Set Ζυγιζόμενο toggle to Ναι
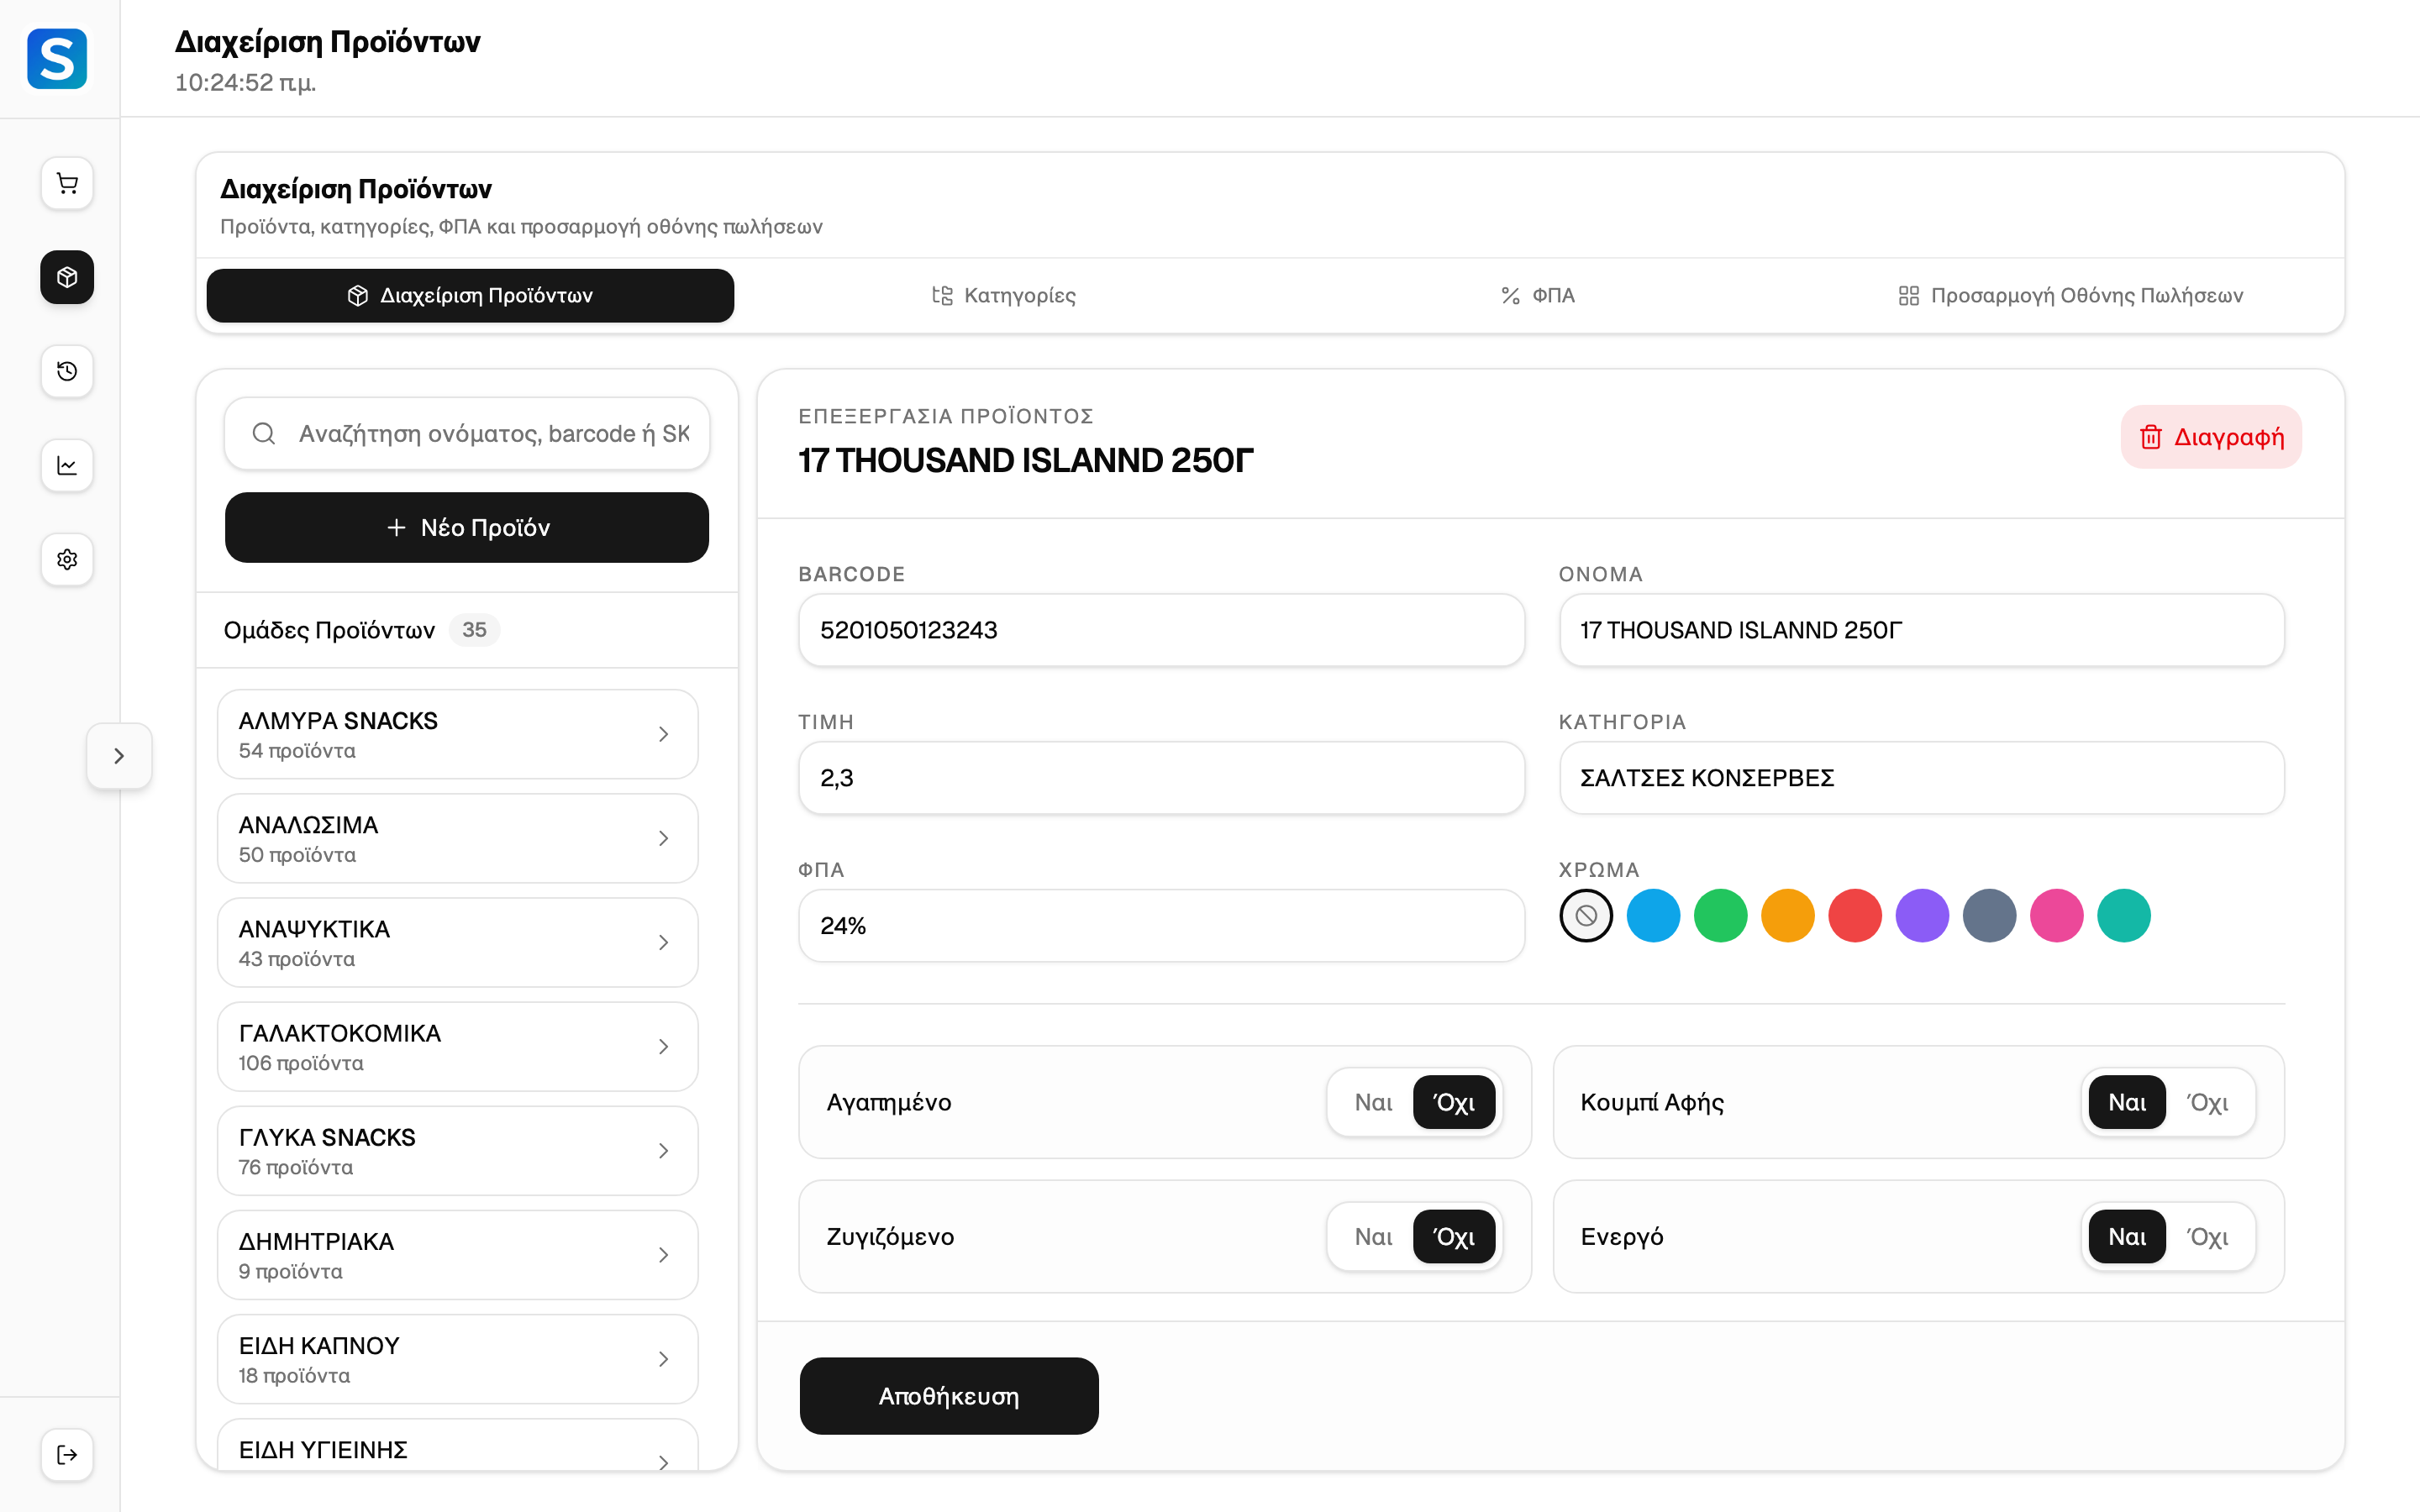2420x1512 pixels. coord(1373,1237)
